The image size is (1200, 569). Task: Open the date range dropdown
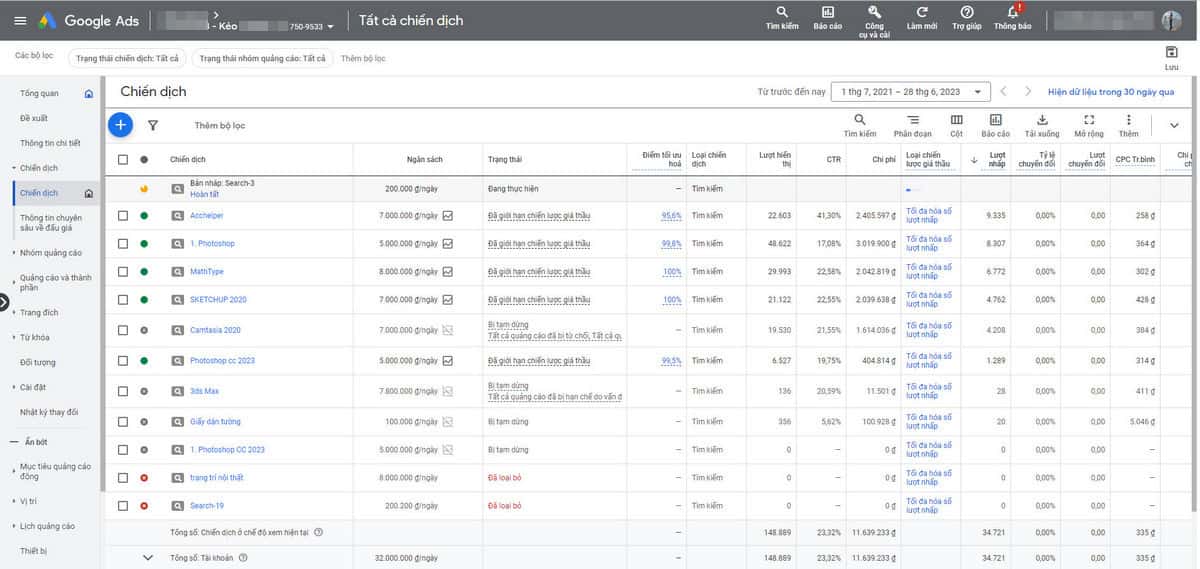[x=911, y=91]
